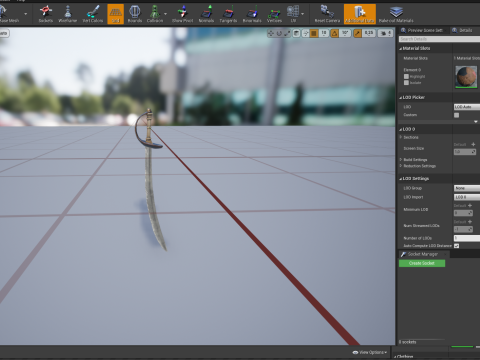
Task: Display Normals on the mesh
Action: click(x=206, y=14)
